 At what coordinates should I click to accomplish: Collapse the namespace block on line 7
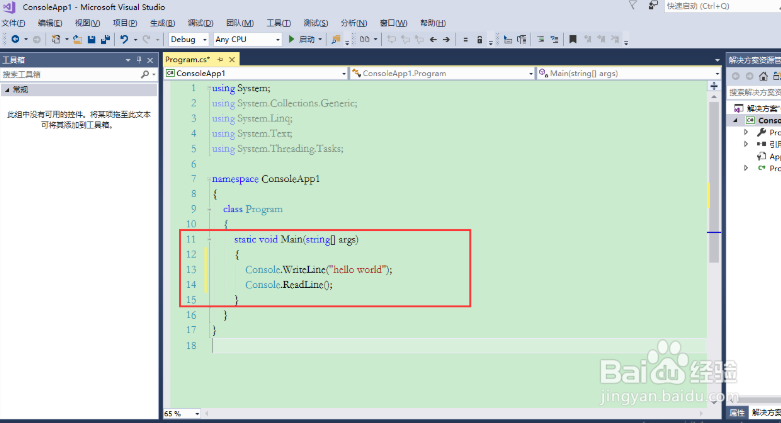tap(209, 178)
